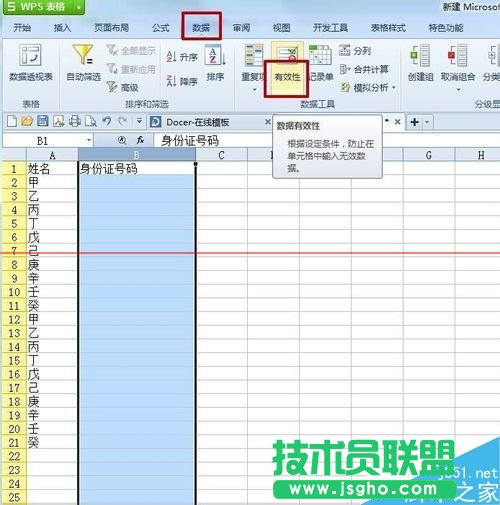
Task: Redo the last action
Action: [122, 121]
